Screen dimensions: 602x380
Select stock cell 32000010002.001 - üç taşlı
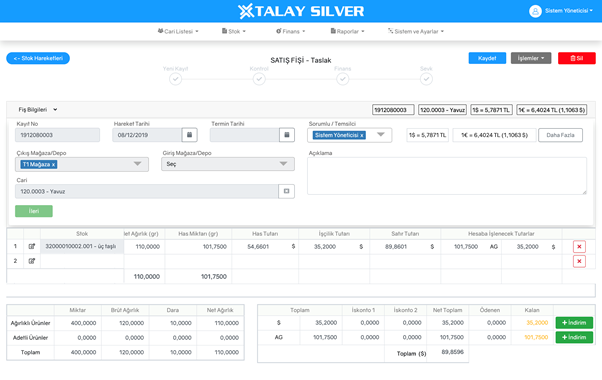click(82, 246)
